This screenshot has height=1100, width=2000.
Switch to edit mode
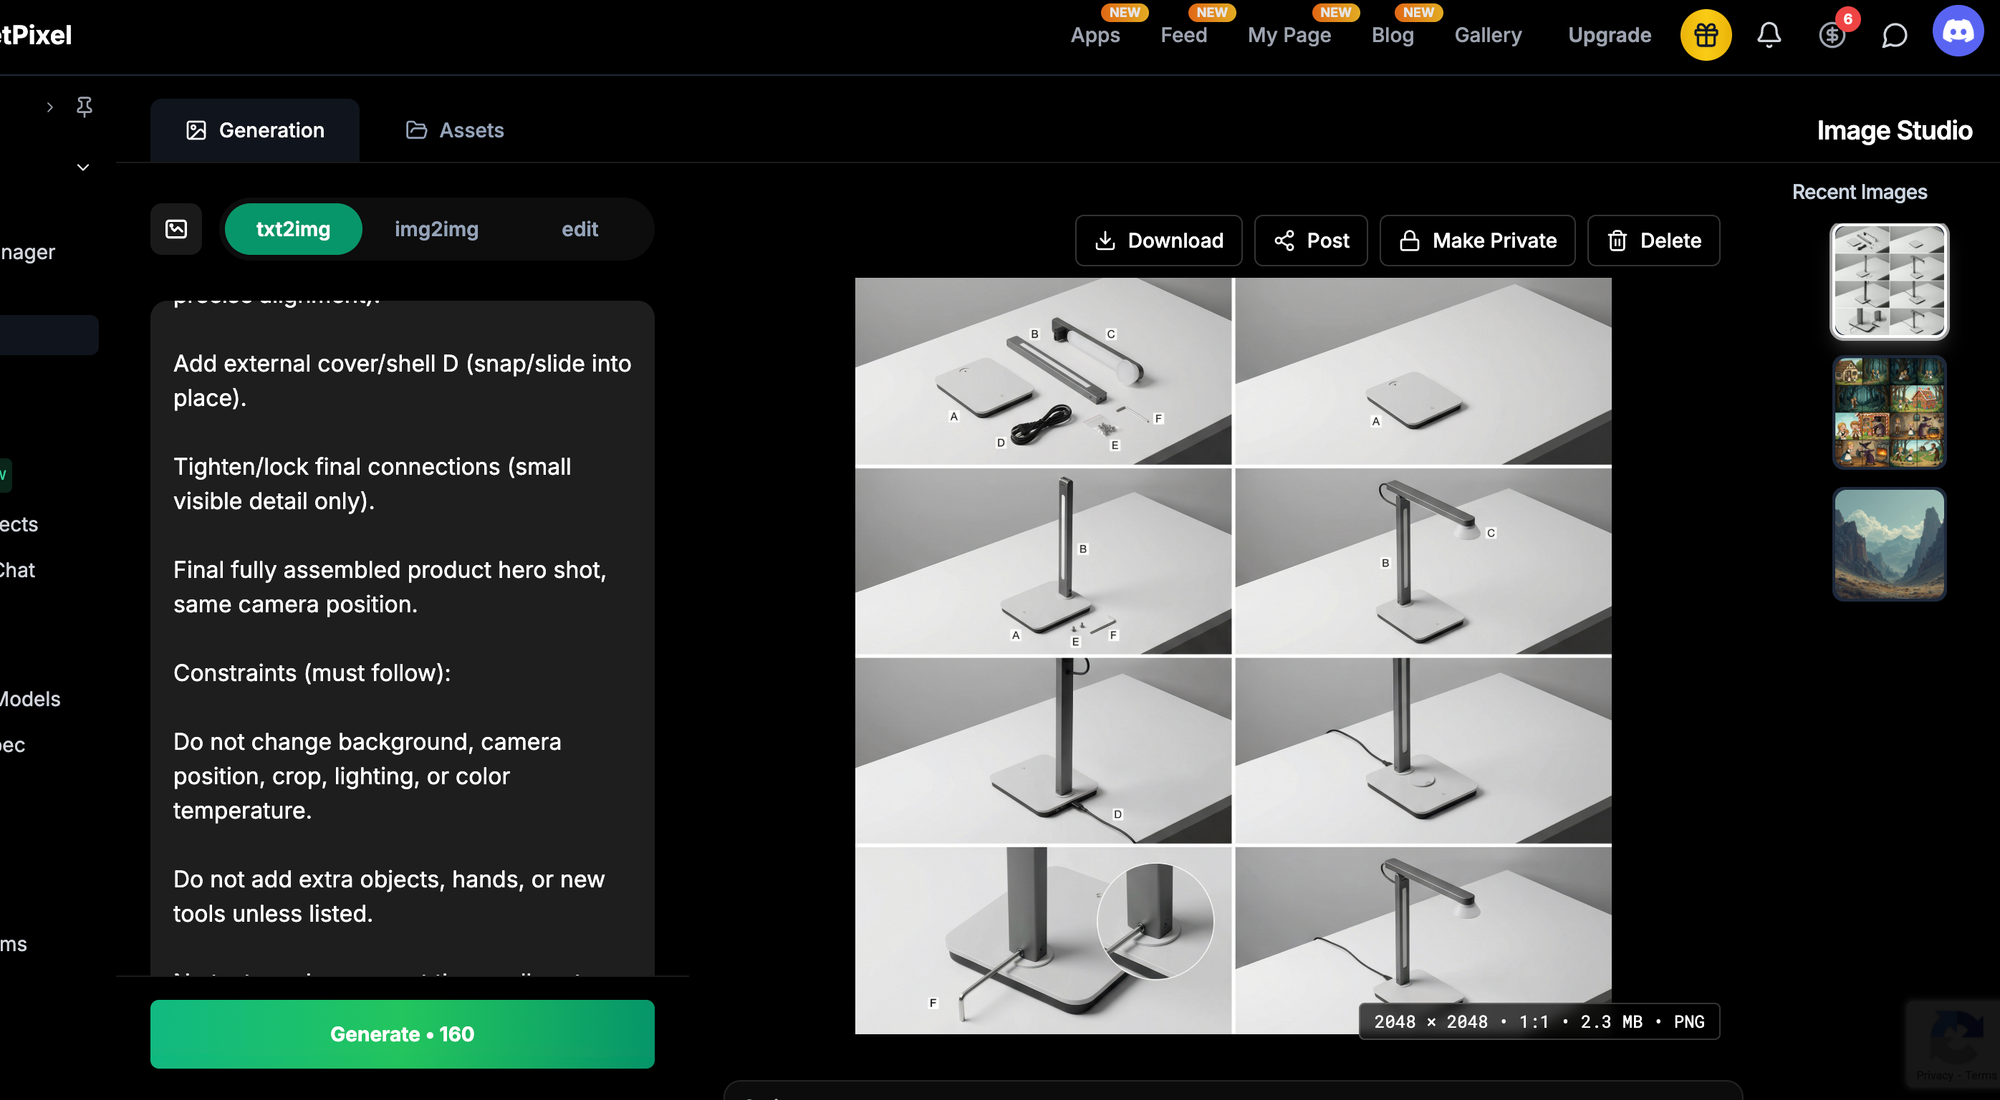(x=579, y=229)
